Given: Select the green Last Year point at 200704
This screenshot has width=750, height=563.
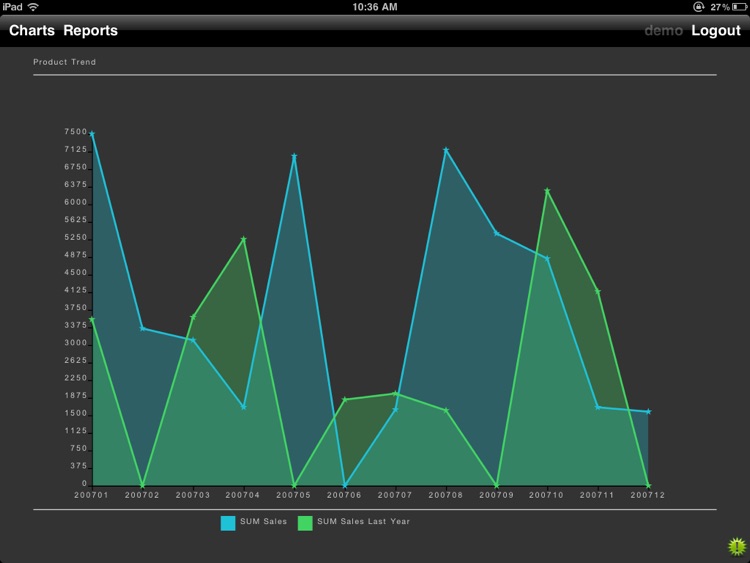Looking at the screenshot, I should pyautogui.click(x=243, y=239).
